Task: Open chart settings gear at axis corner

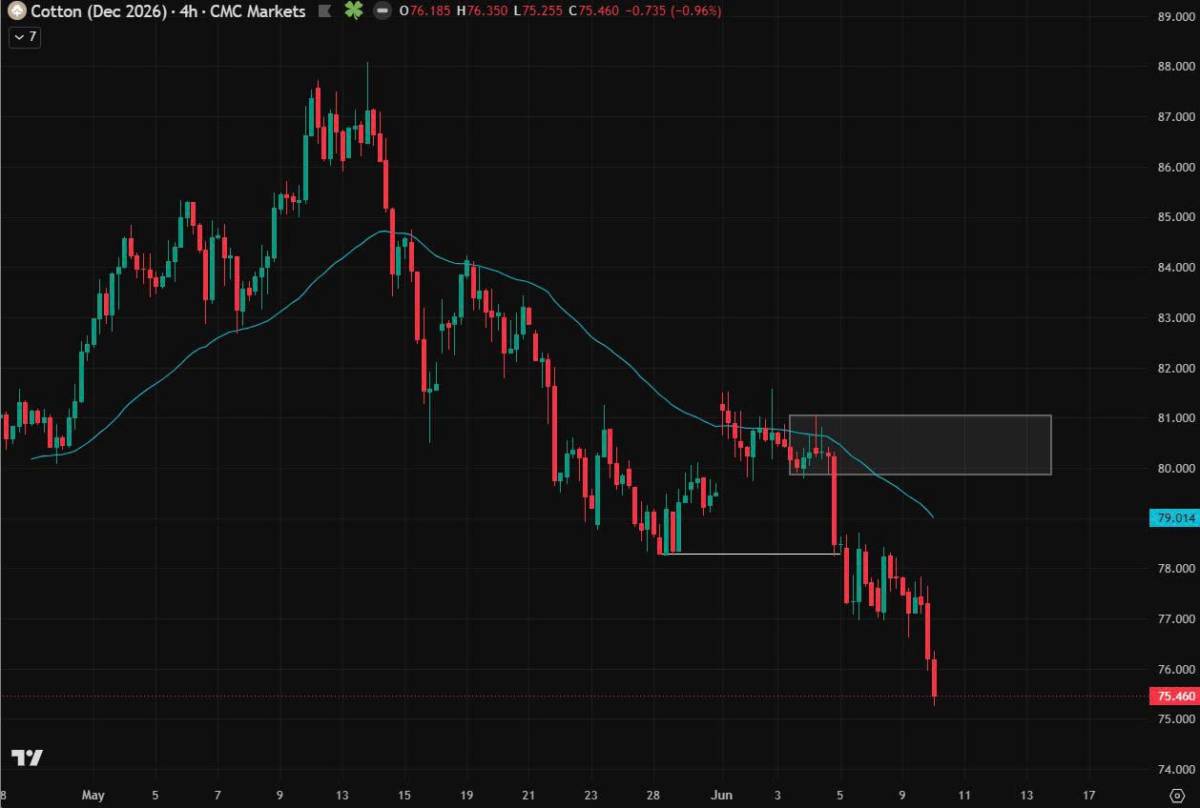Action: [x=1177, y=796]
